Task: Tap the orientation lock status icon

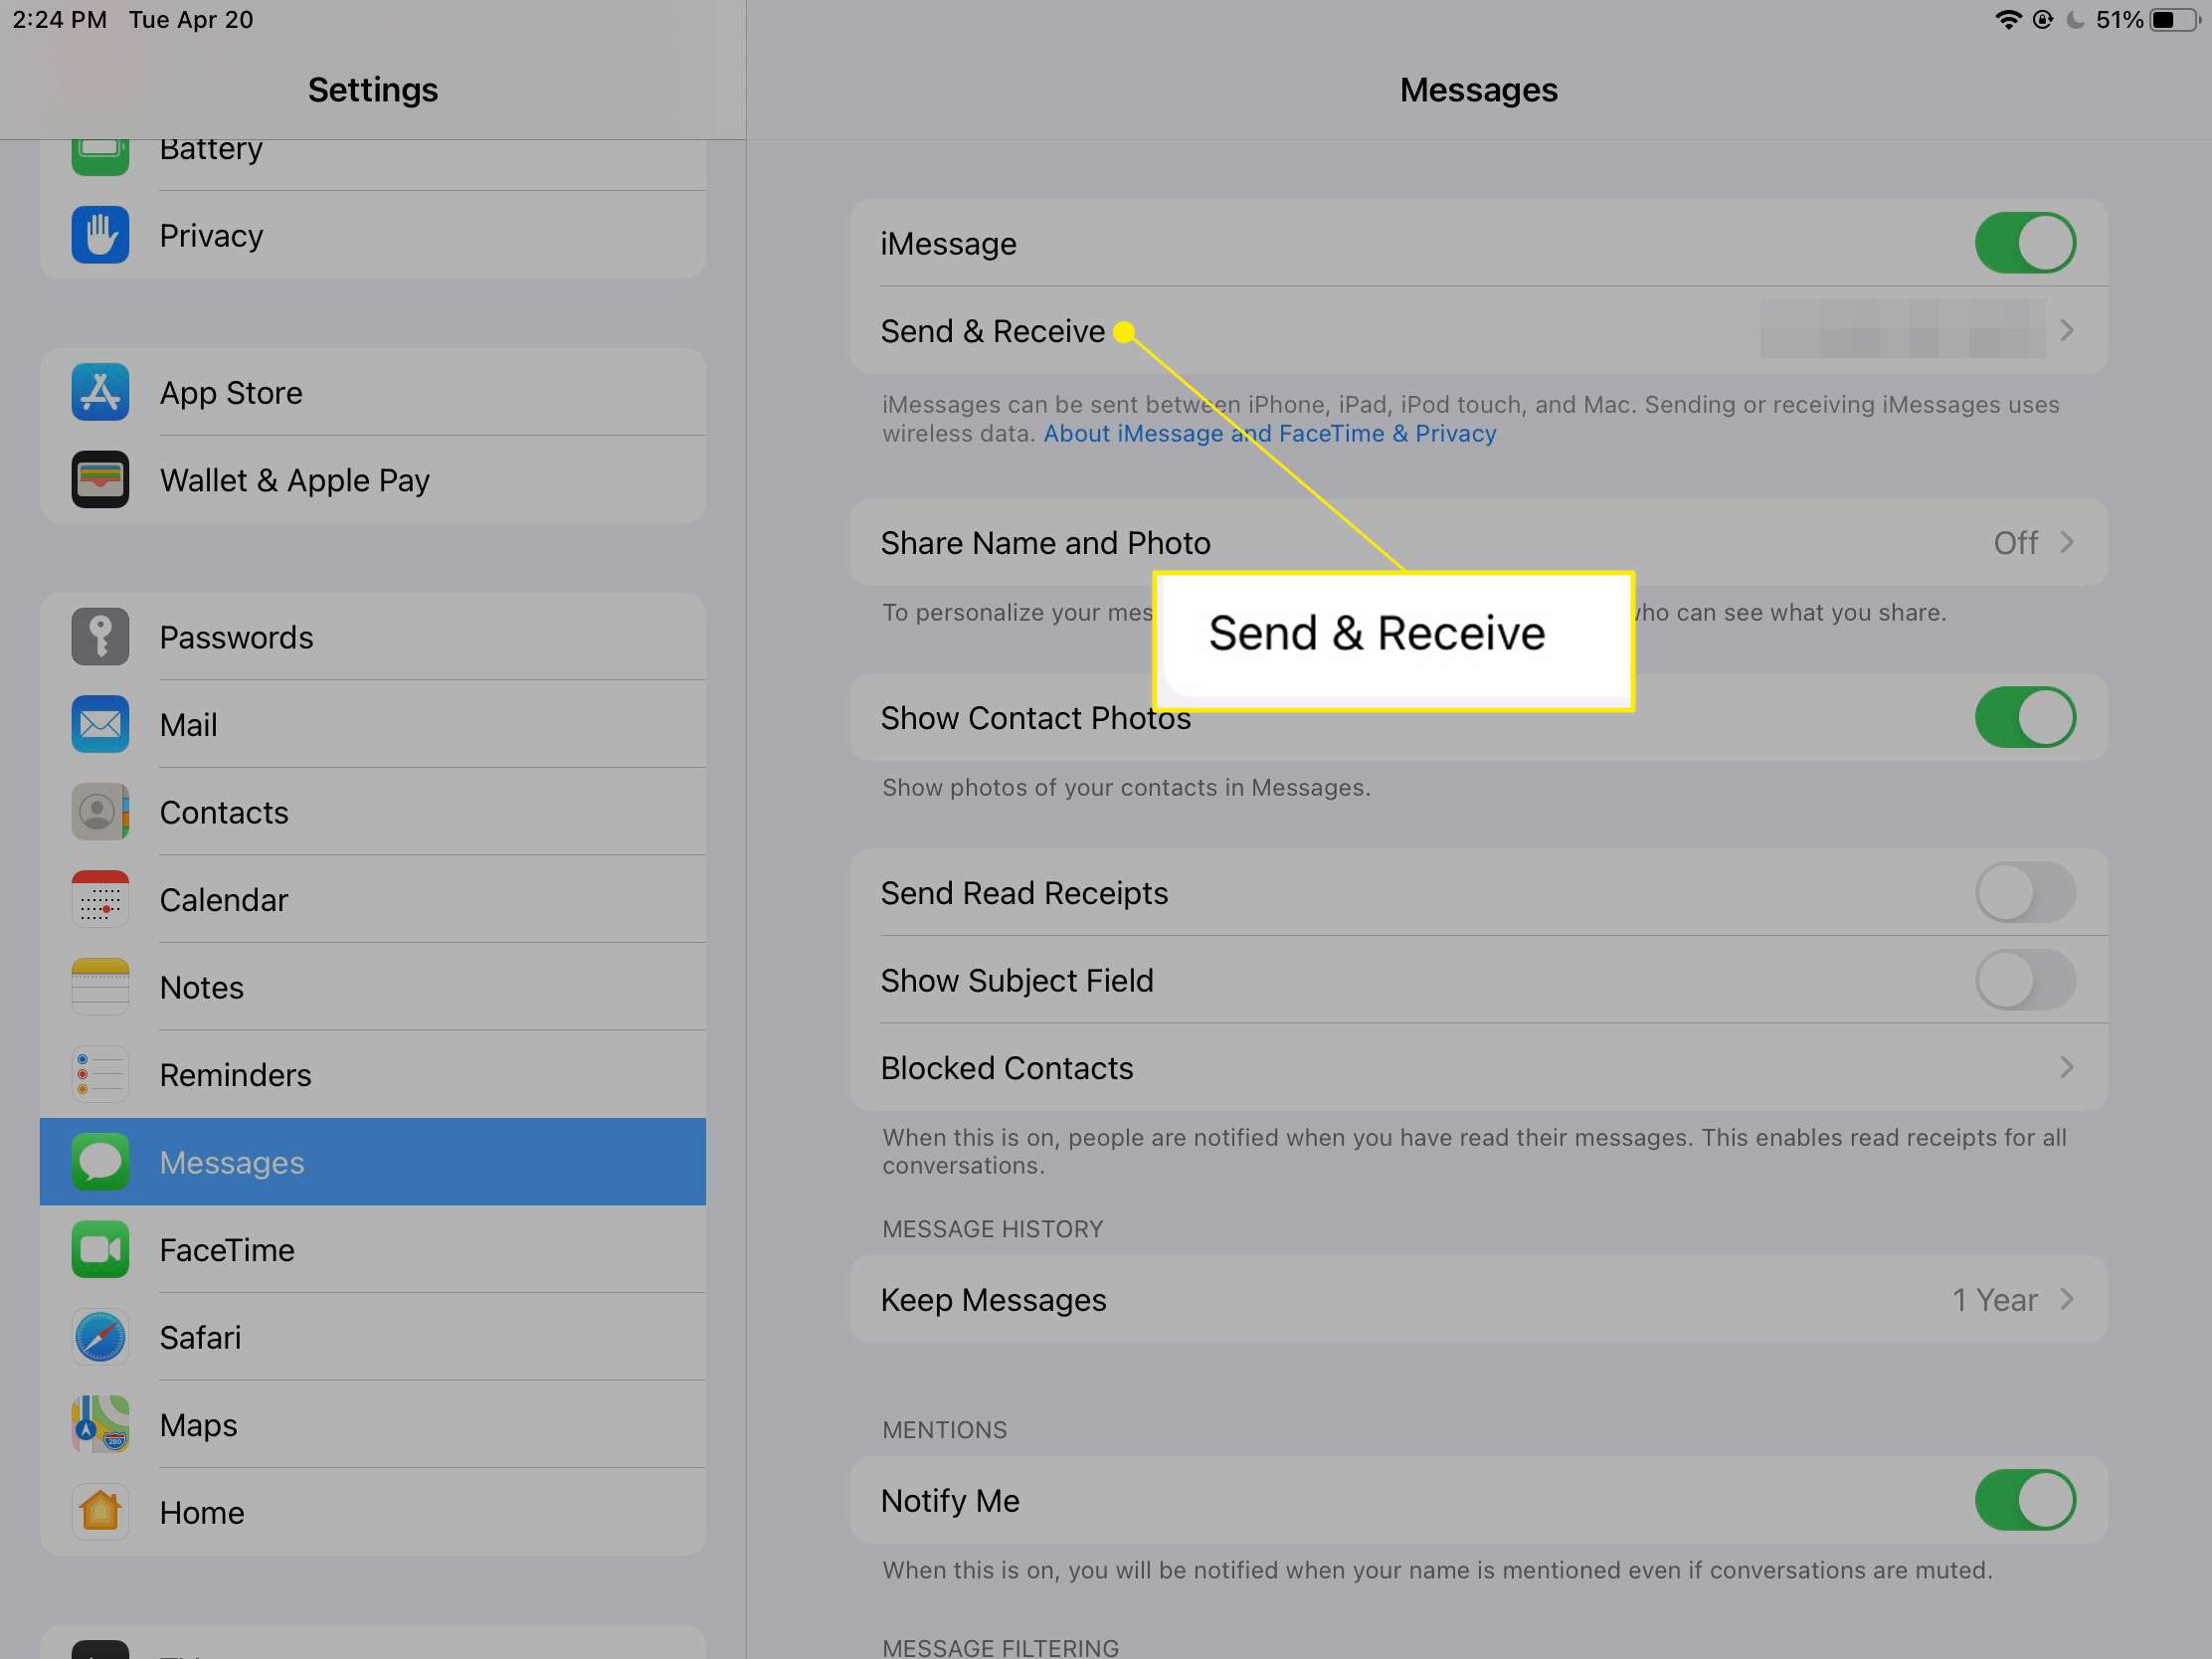Action: pyautogui.click(x=2043, y=20)
